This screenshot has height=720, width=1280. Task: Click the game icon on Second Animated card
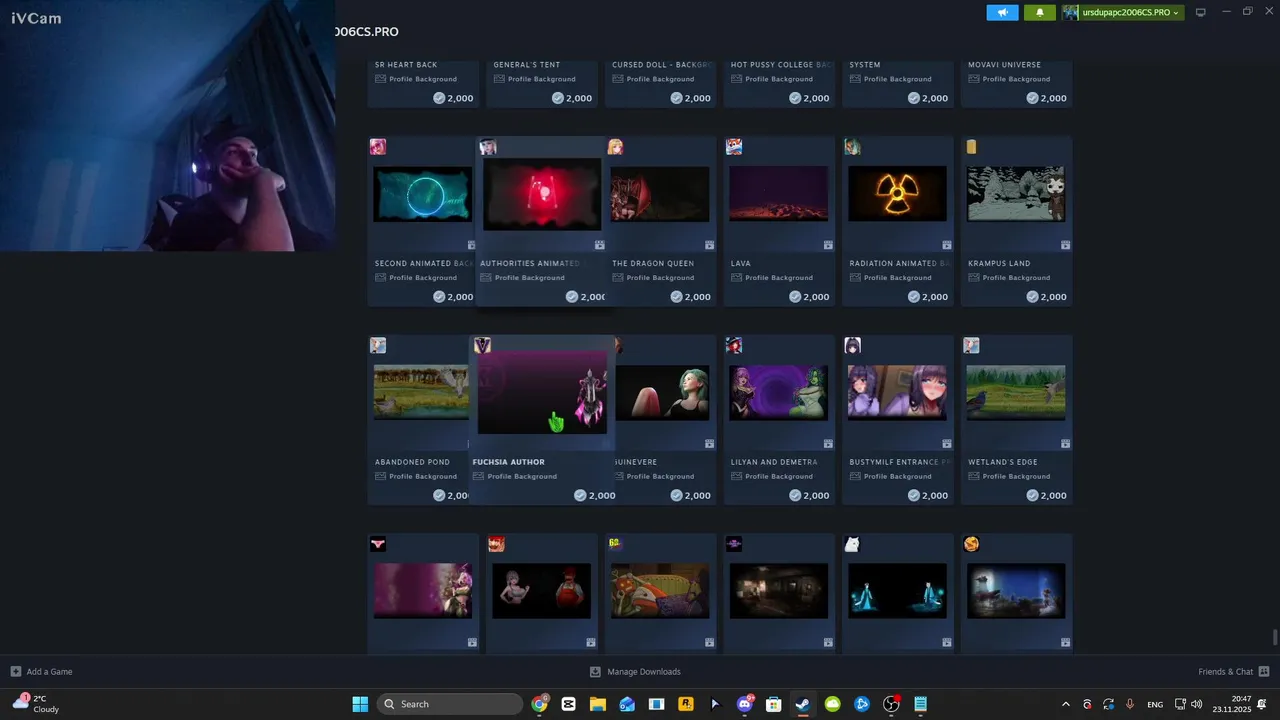[378, 147]
